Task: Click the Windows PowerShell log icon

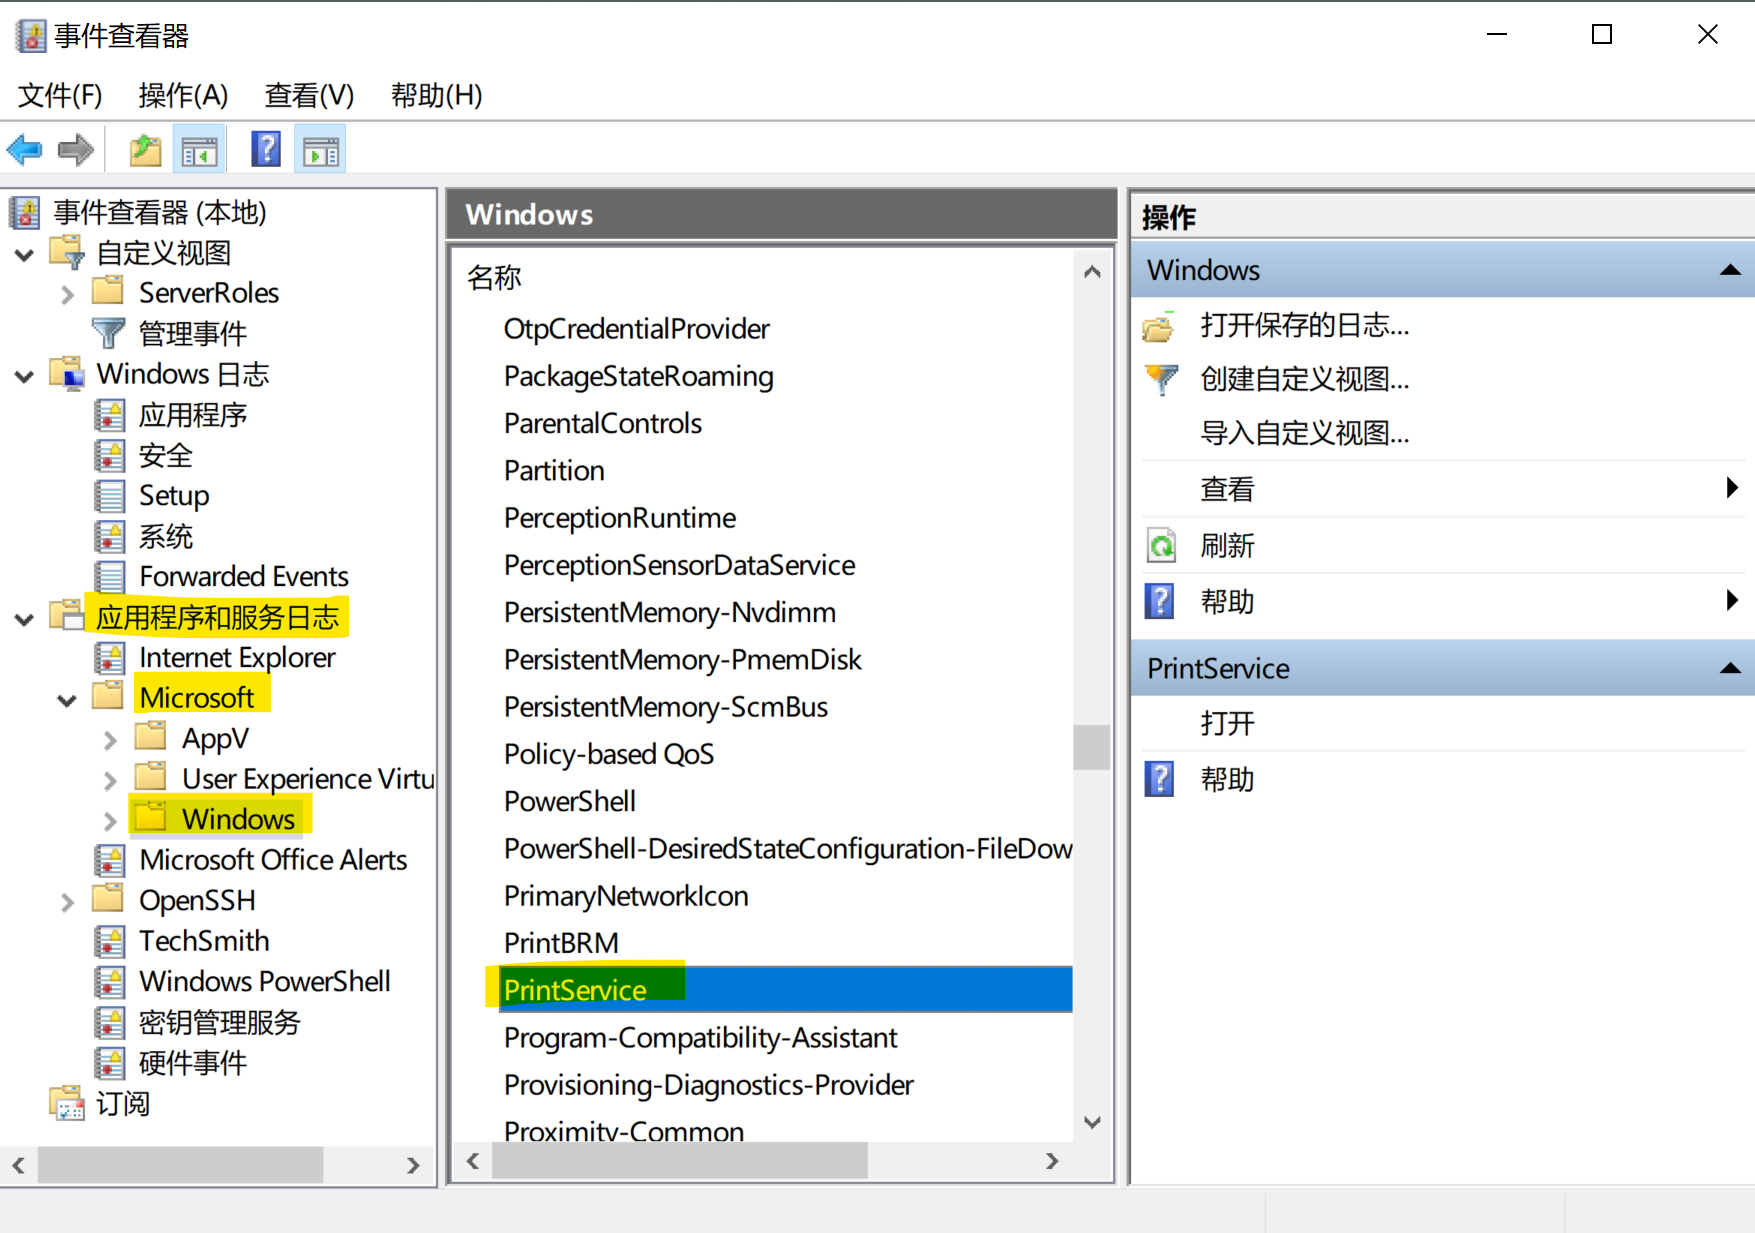Action: click(110, 982)
